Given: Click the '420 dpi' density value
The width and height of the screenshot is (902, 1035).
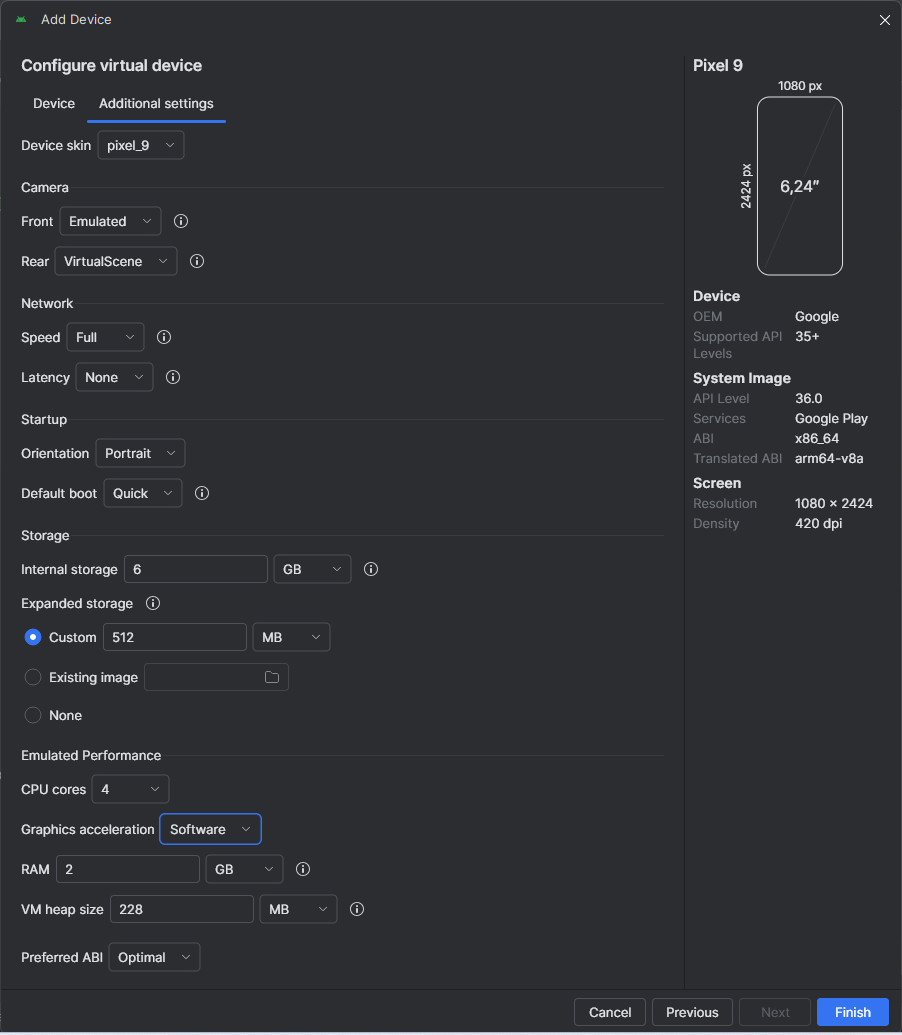Looking at the screenshot, I should coord(819,523).
